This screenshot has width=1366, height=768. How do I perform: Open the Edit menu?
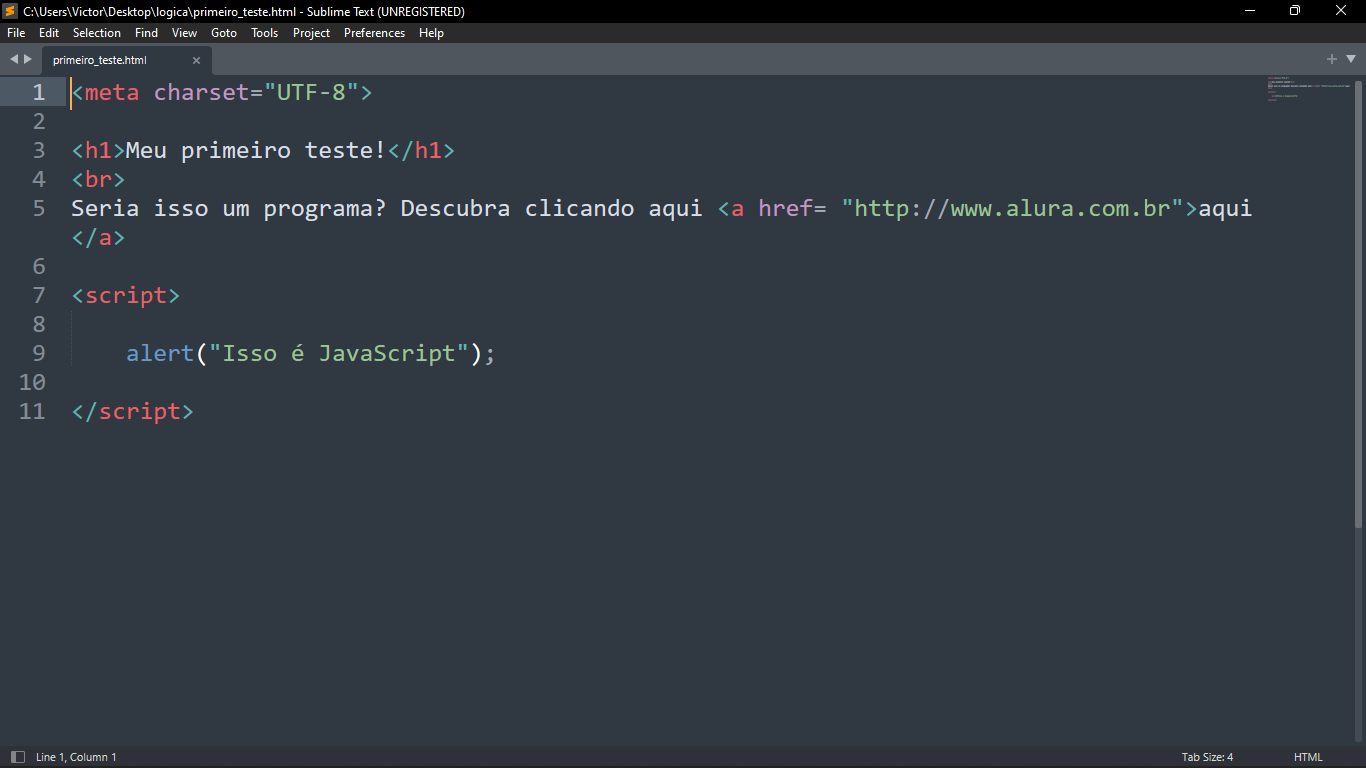(49, 33)
